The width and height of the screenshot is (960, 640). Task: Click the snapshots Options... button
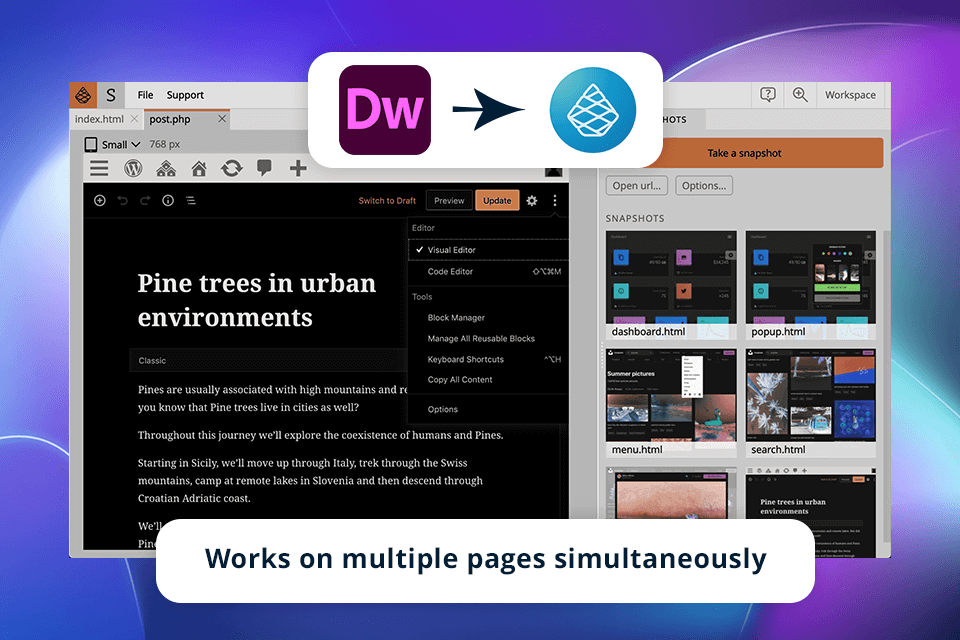[704, 186]
